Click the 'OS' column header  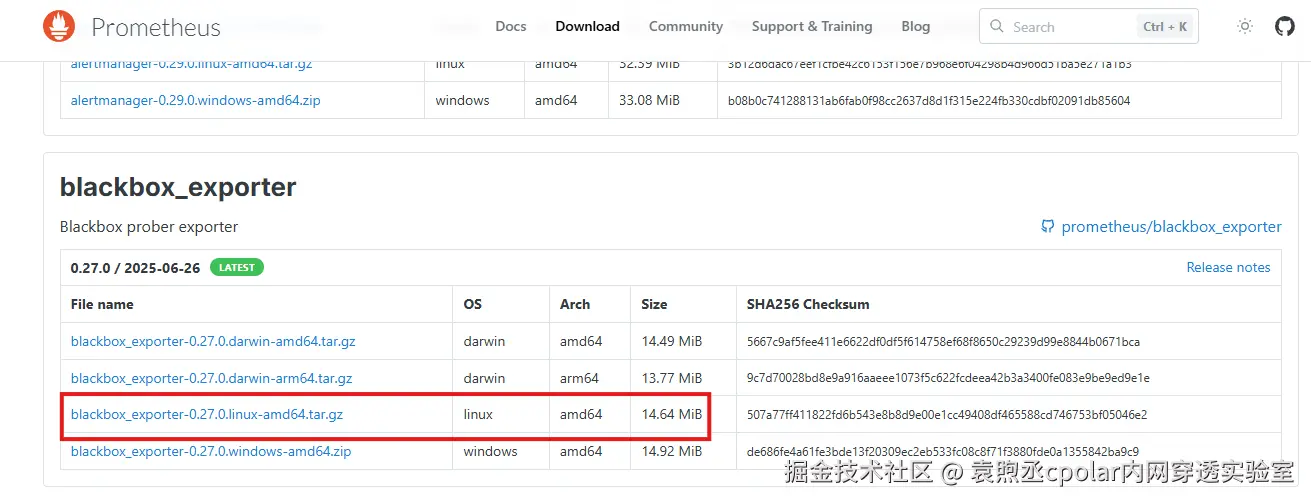[473, 304]
